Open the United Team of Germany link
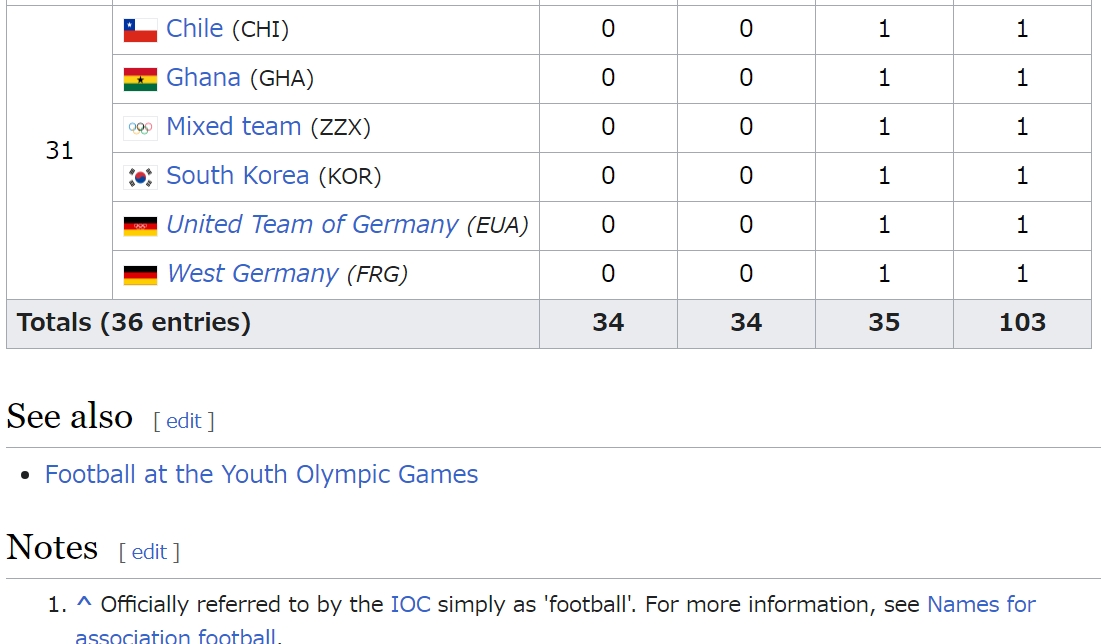Image resolution: width=1101 pixels, height=644 pixels. click(312, 225)
